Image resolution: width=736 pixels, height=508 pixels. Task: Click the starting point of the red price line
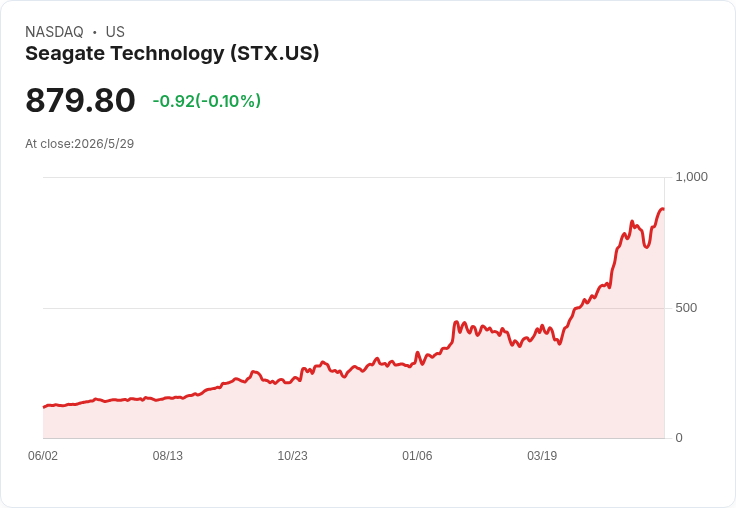click(44, 407)
